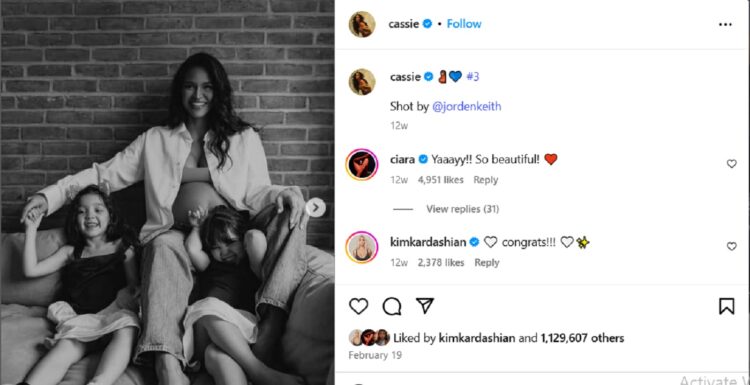This screenshot has height=385, width=750.
Task: Open kimkardashian's profile avatar
Action: pos(362,247)
